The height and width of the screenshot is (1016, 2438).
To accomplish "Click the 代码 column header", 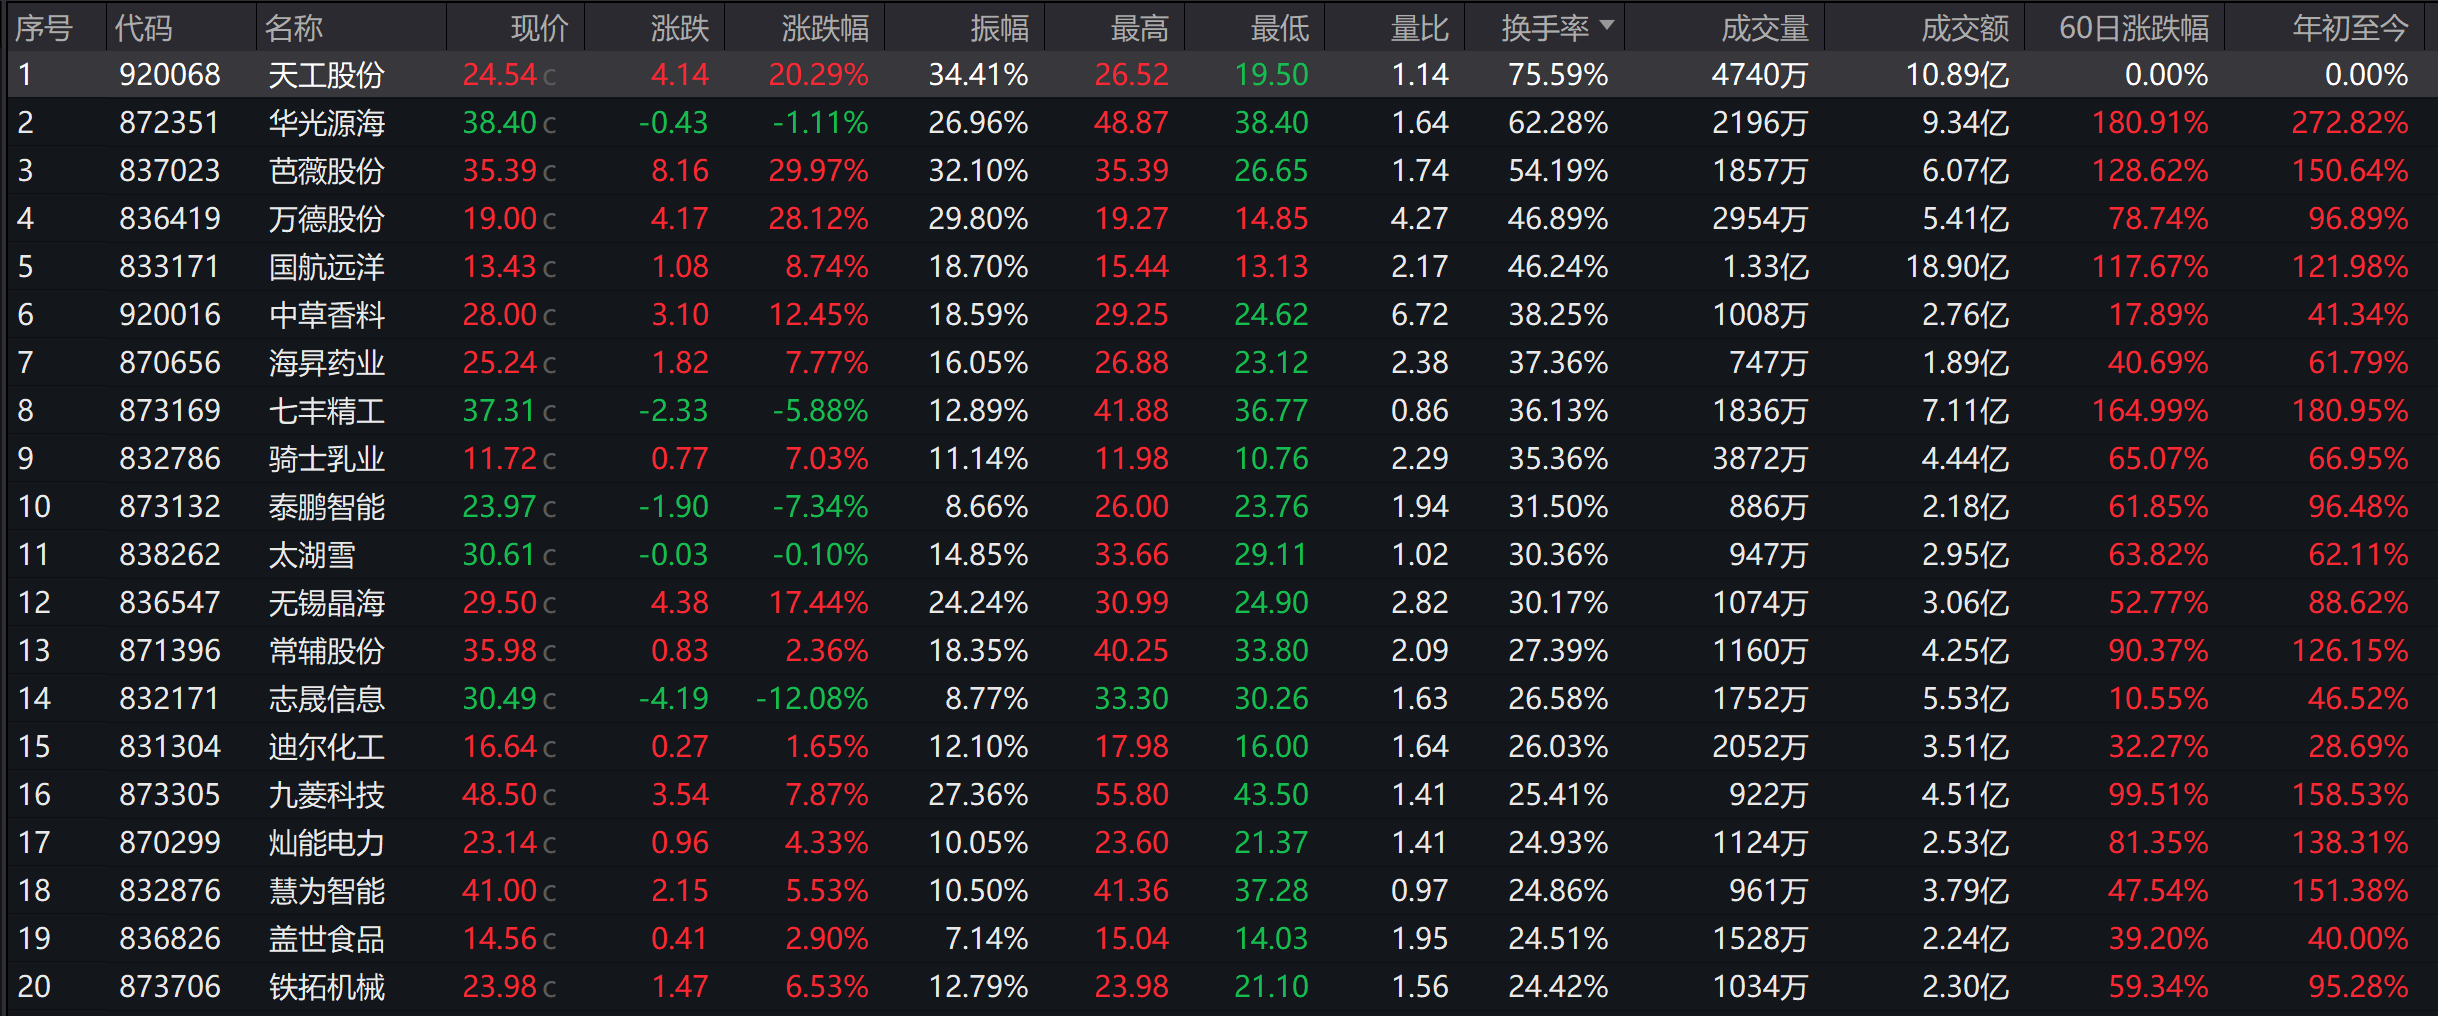I will click(x=144, y=28).
